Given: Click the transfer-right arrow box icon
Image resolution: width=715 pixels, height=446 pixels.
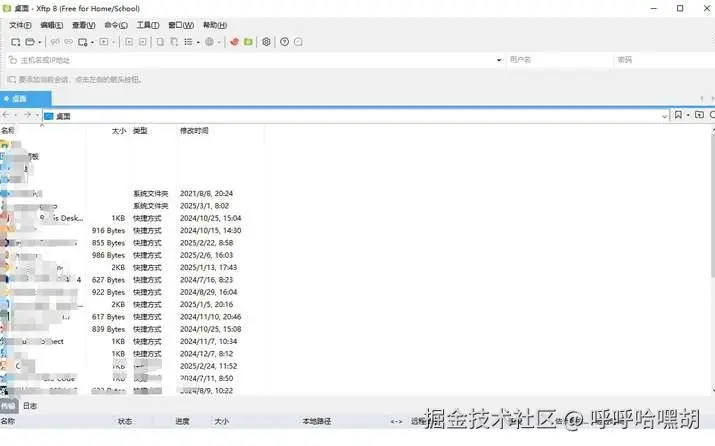Looking at the screenshot, I should [143, 42].
